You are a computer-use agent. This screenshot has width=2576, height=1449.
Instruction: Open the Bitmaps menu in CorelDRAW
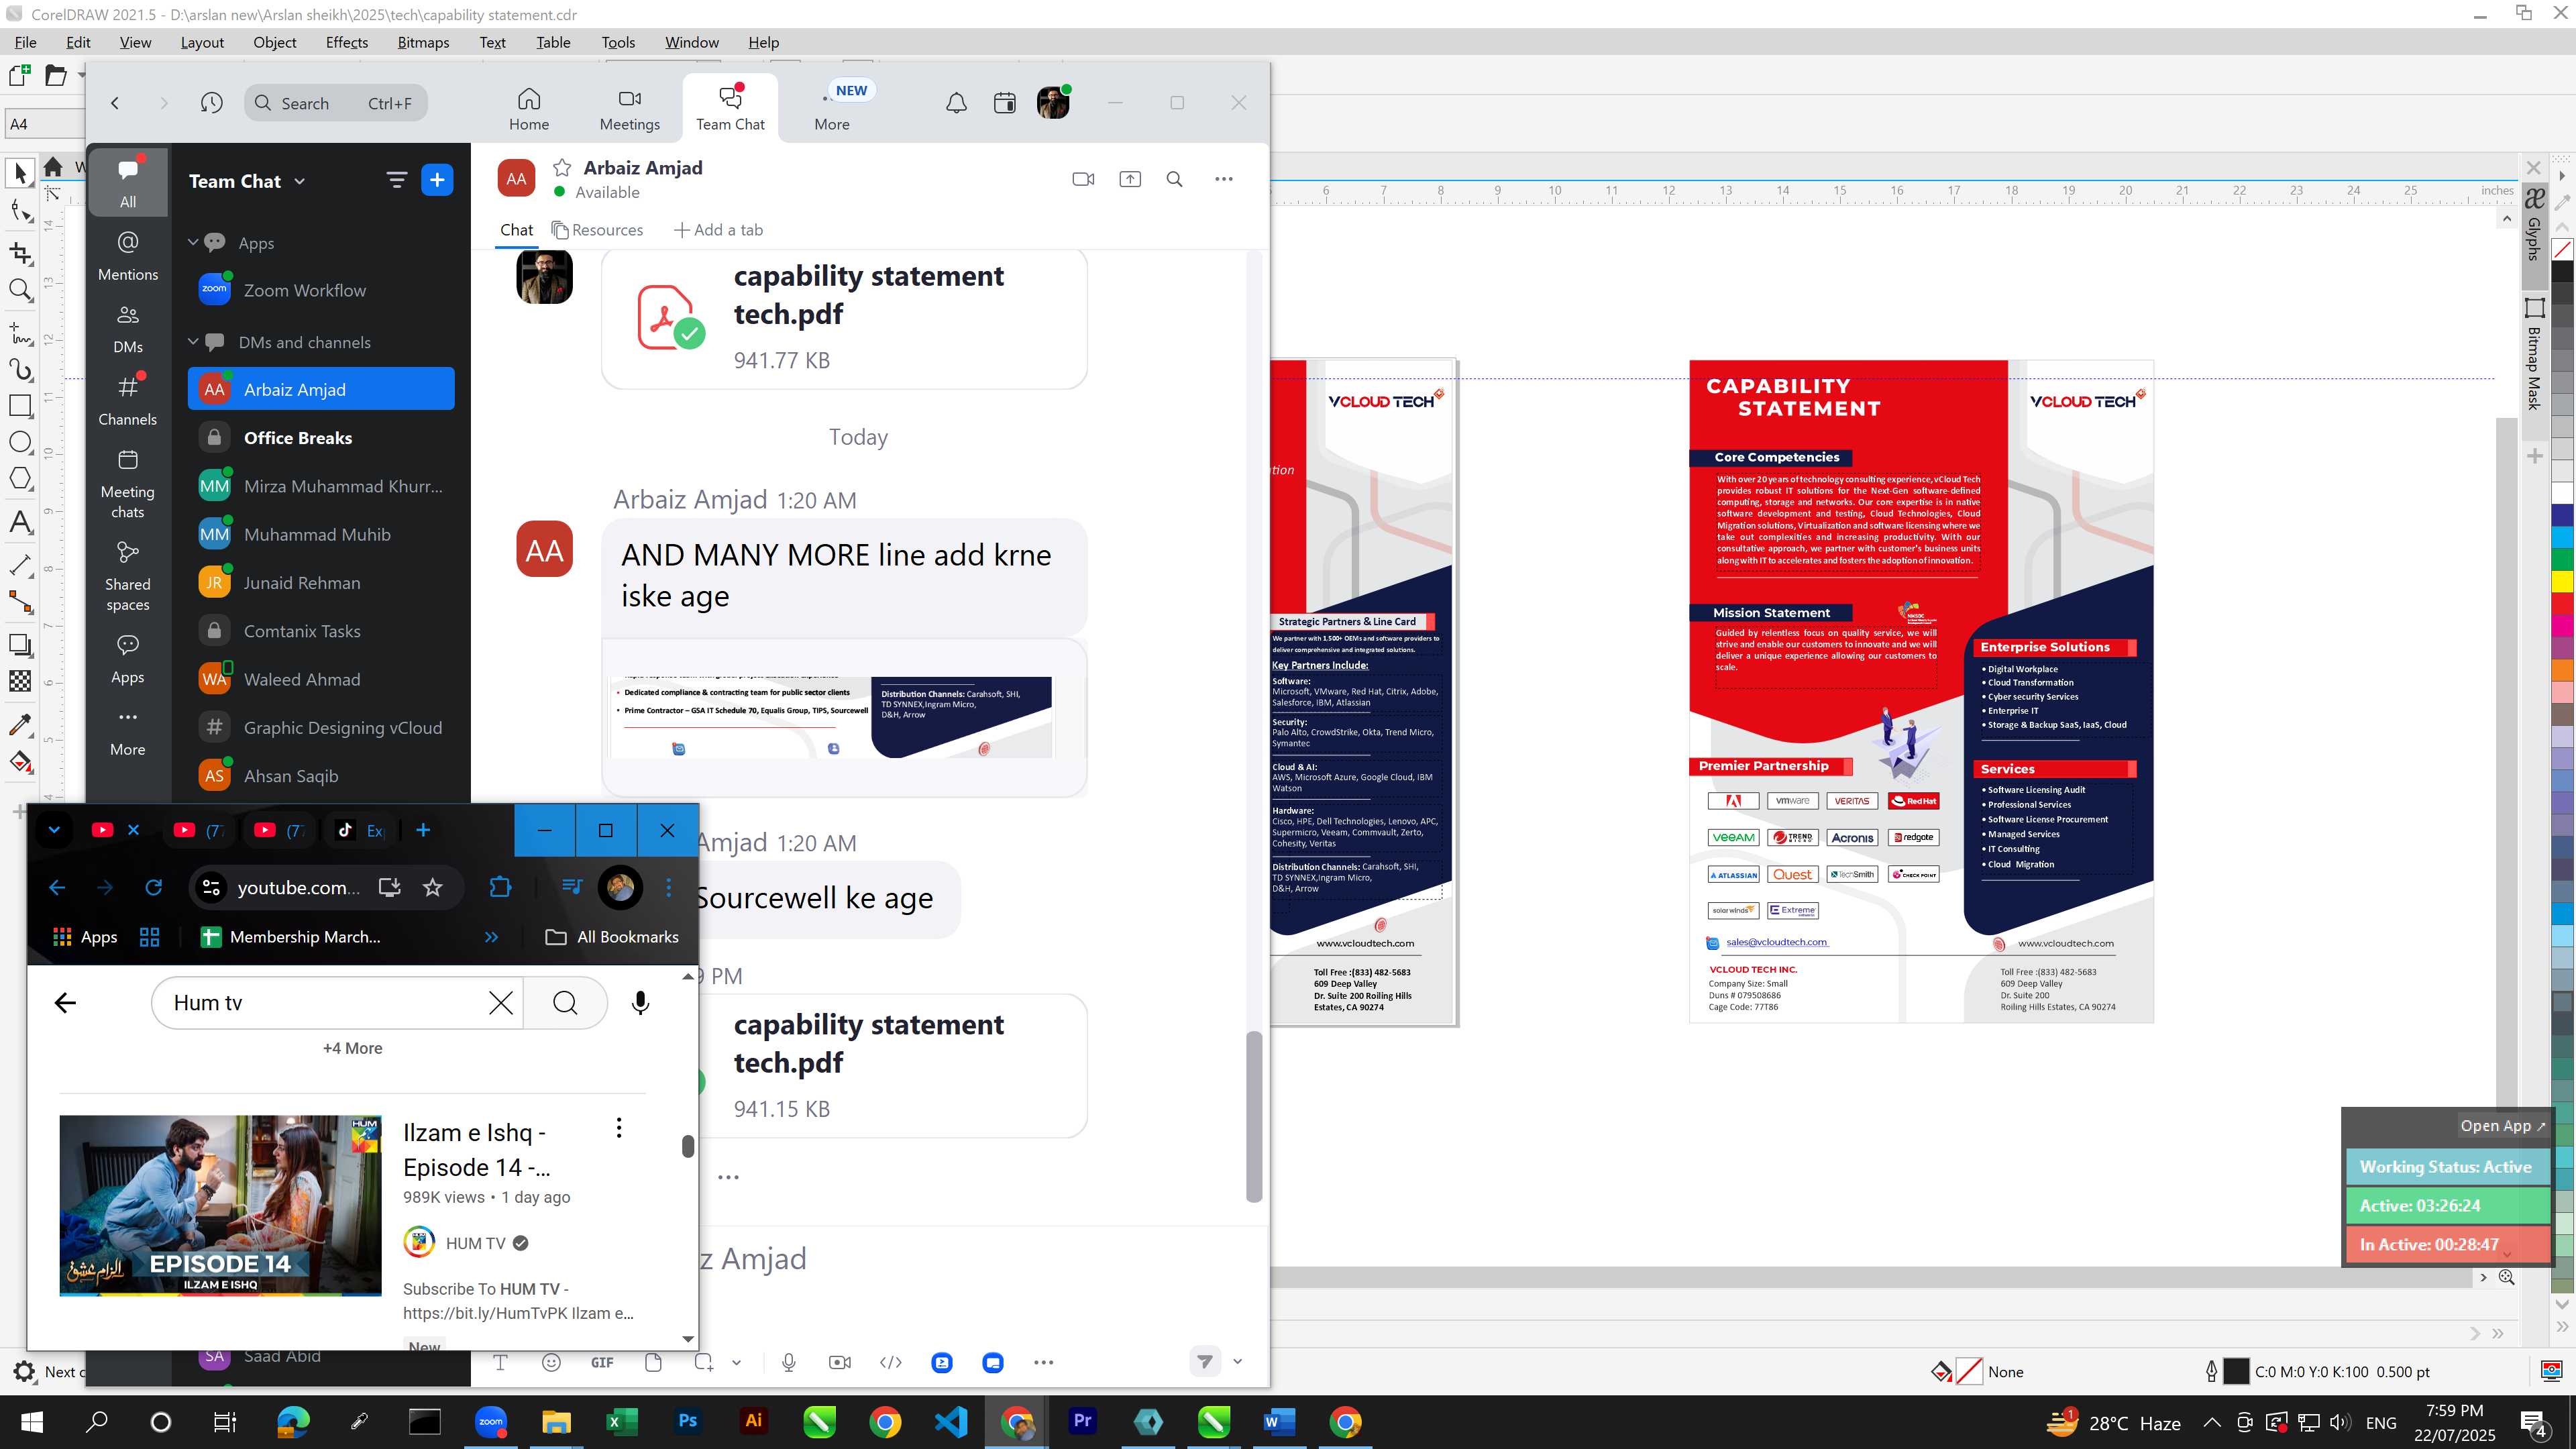point(423,42)
